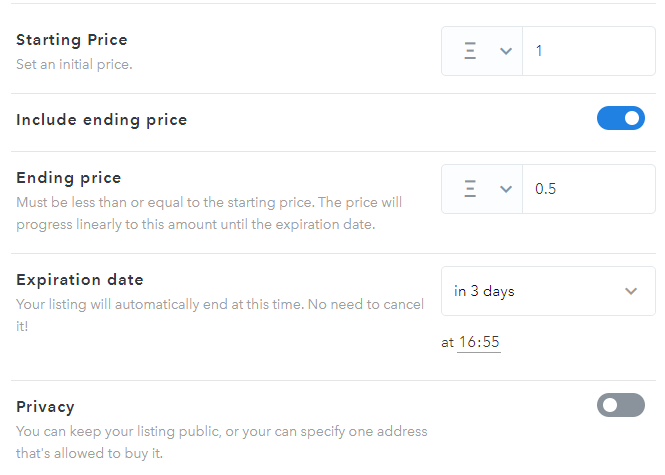This screenshot has width=665, height=475.
Task: Click the "Include ending price" label
Action: pyautogui.click(x=102, y=120)
